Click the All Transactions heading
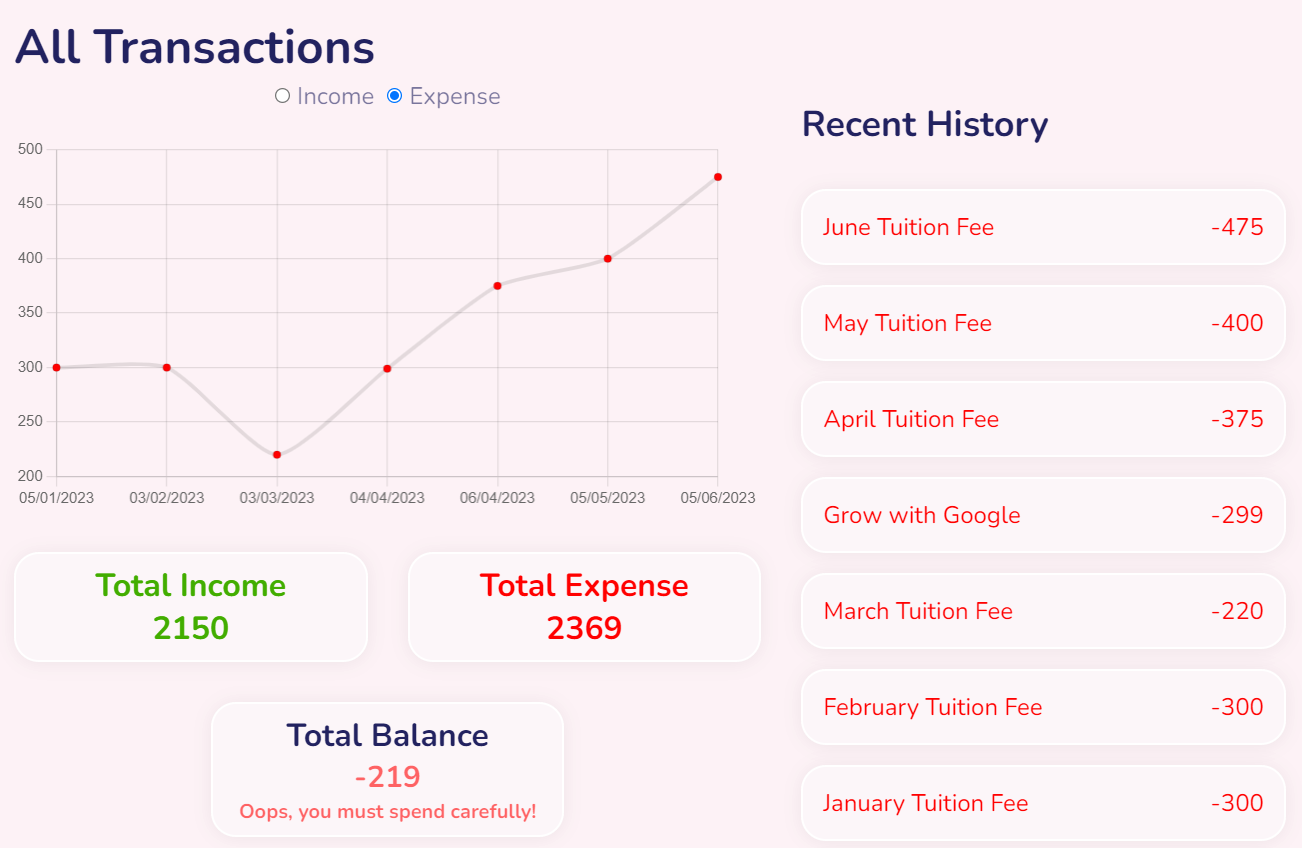Screen dimensions: 1302x848 pyautogui.click(x=195, y=46)
